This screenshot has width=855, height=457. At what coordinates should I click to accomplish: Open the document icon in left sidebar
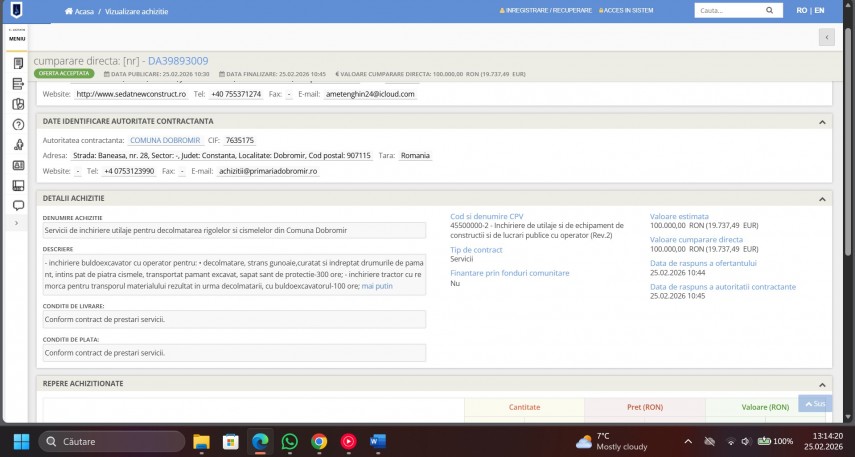tap(18, 63)
